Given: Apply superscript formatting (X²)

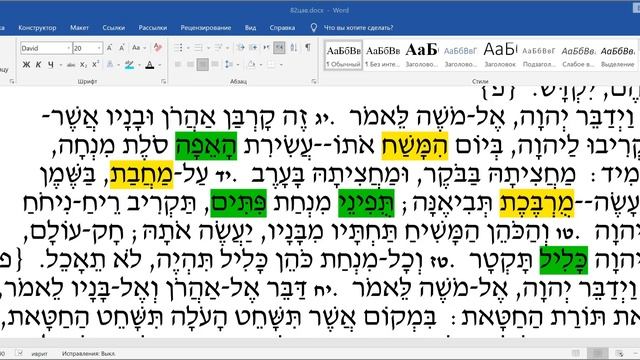Looking at the screenshot, I should (x=96, y=64).
